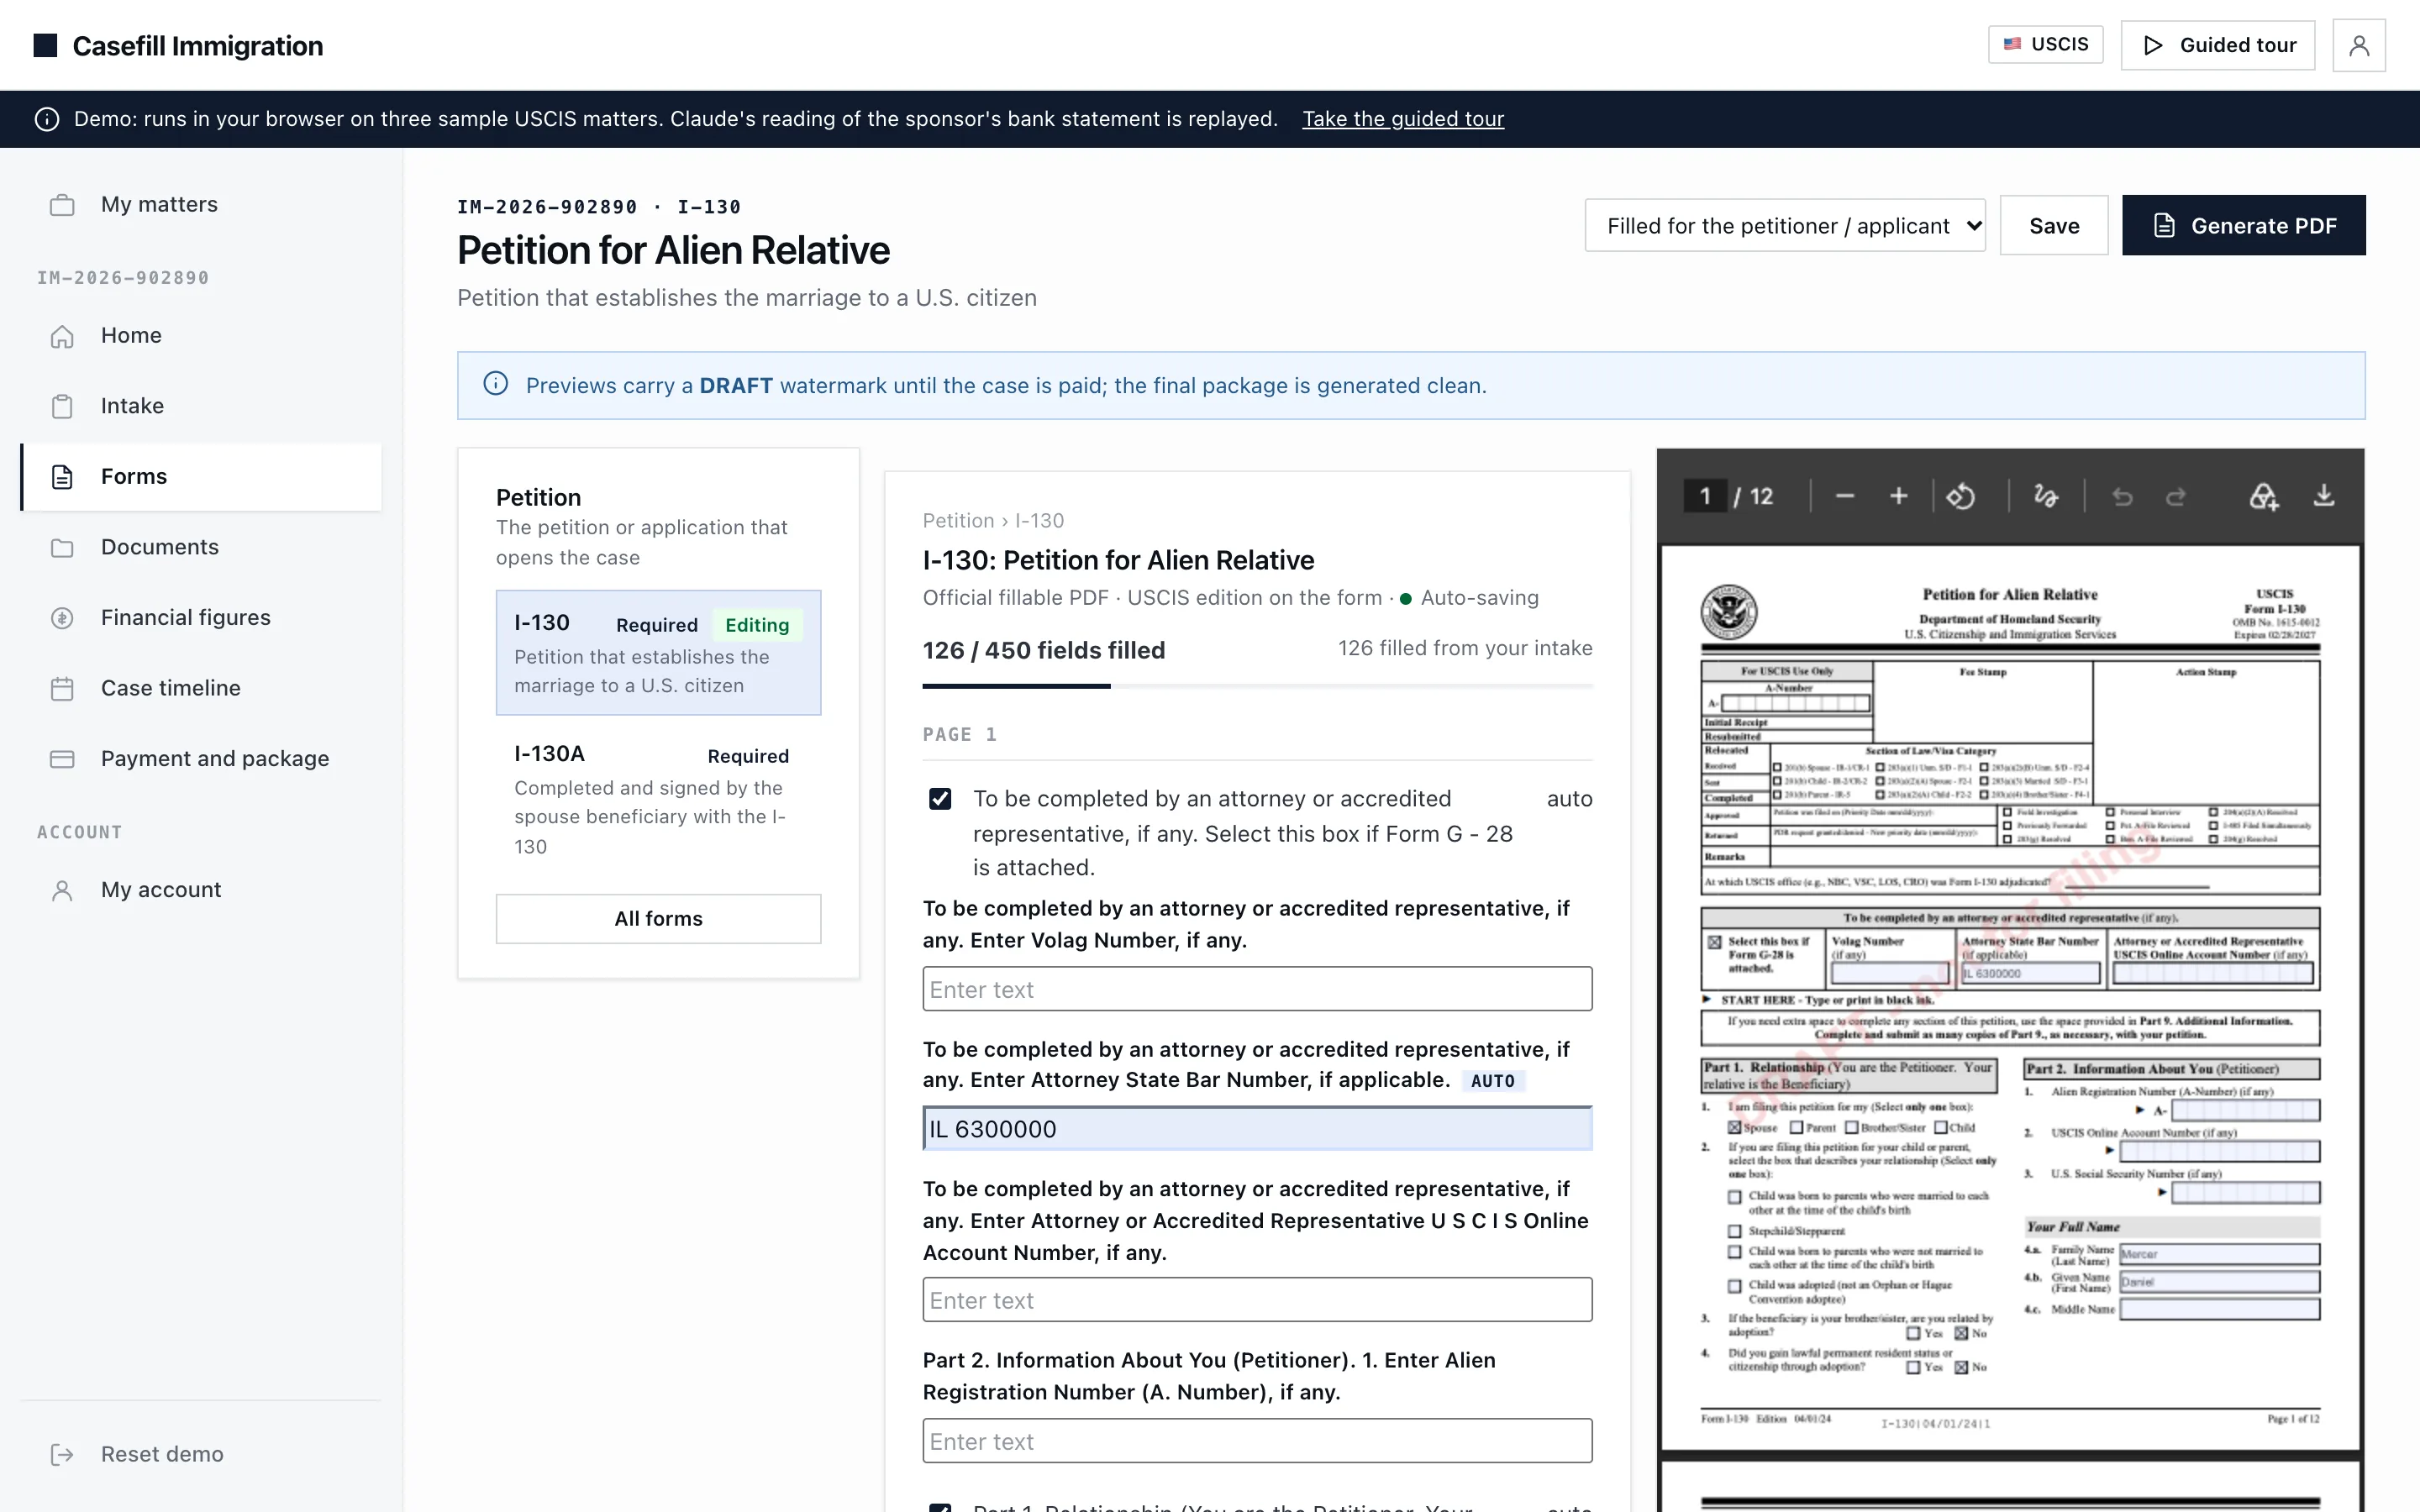Zoom in the PDF preview
Image resolution: width=2420 pixels, height=1512 pixels.
pos(1898,496)
